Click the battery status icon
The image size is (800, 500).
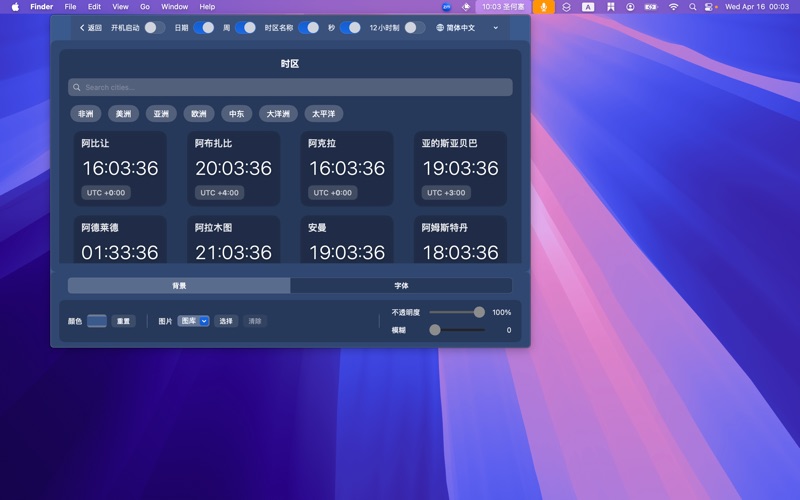pyautogui.click(x=650, y=7)
